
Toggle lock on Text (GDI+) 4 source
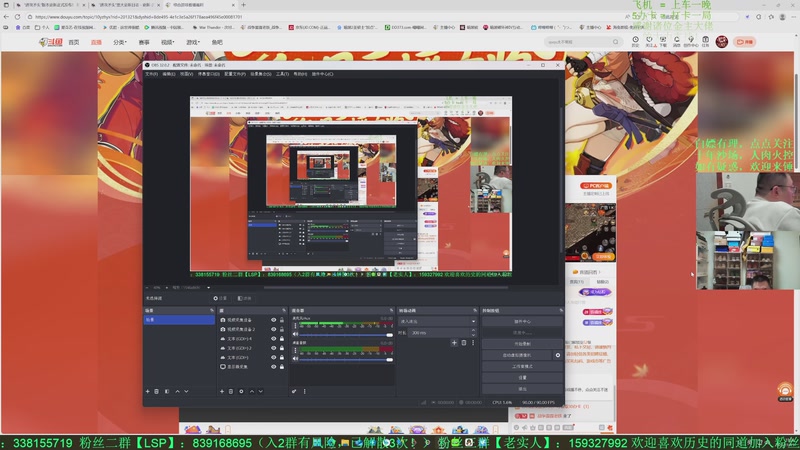(x=282, y=339)
